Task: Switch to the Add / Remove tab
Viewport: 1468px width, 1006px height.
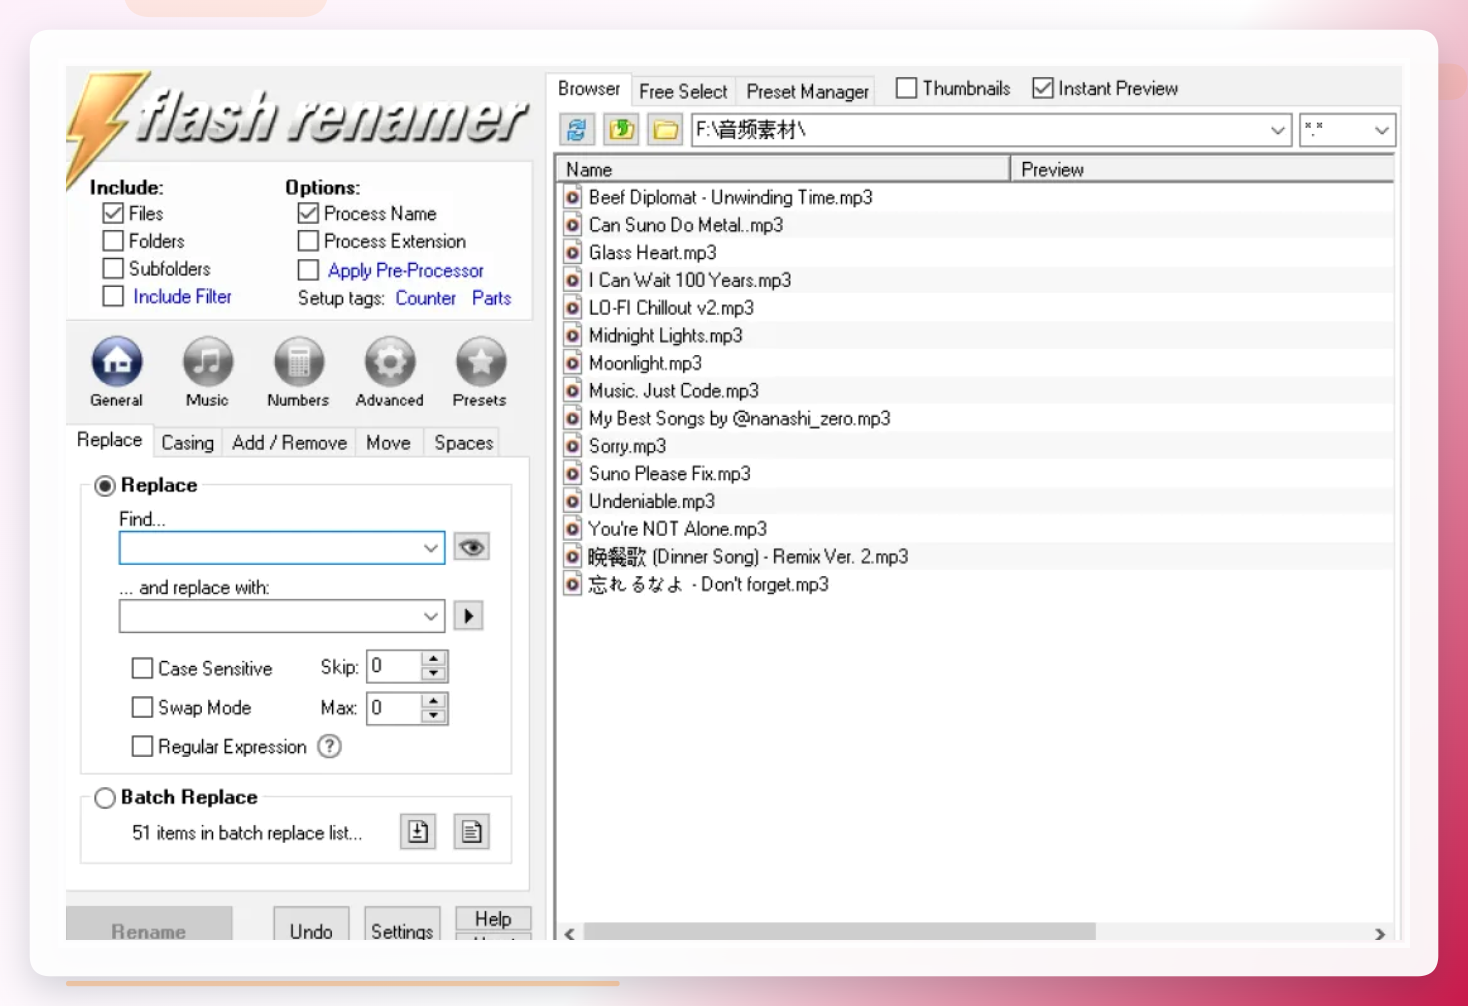Action: 289,442
